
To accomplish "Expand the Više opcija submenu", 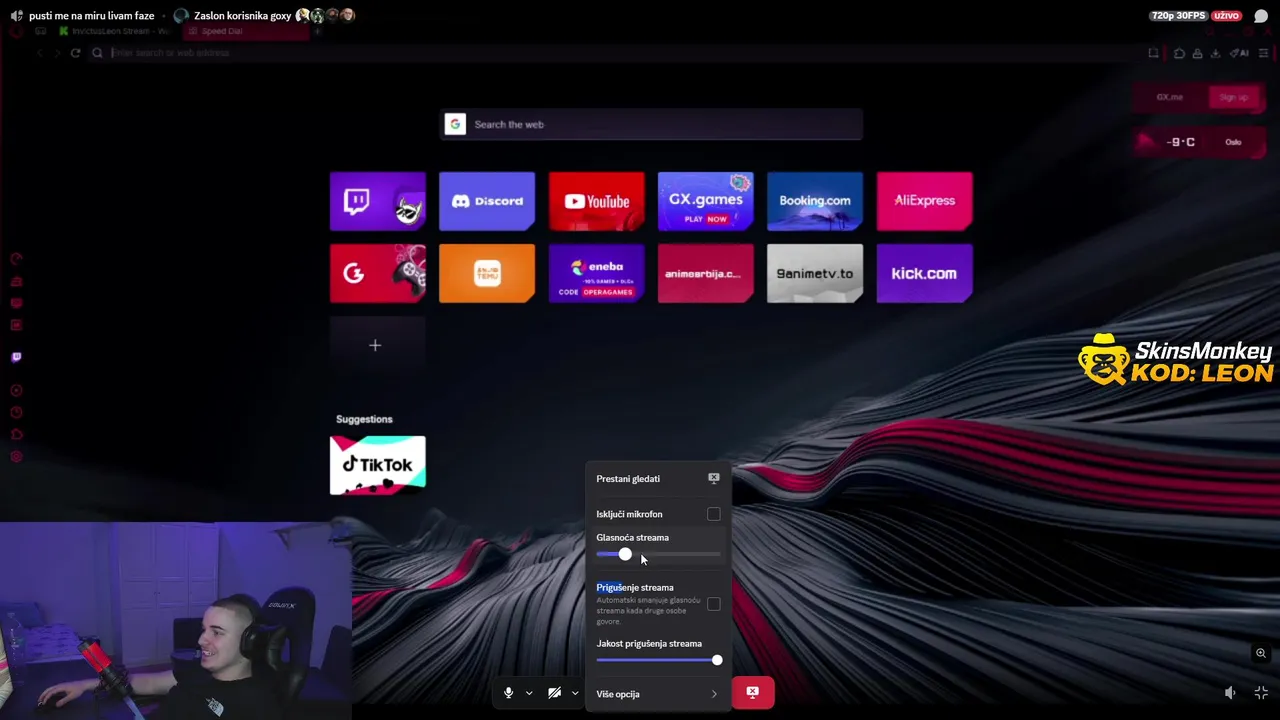I will pyautogui.click(x=658, y=694).
